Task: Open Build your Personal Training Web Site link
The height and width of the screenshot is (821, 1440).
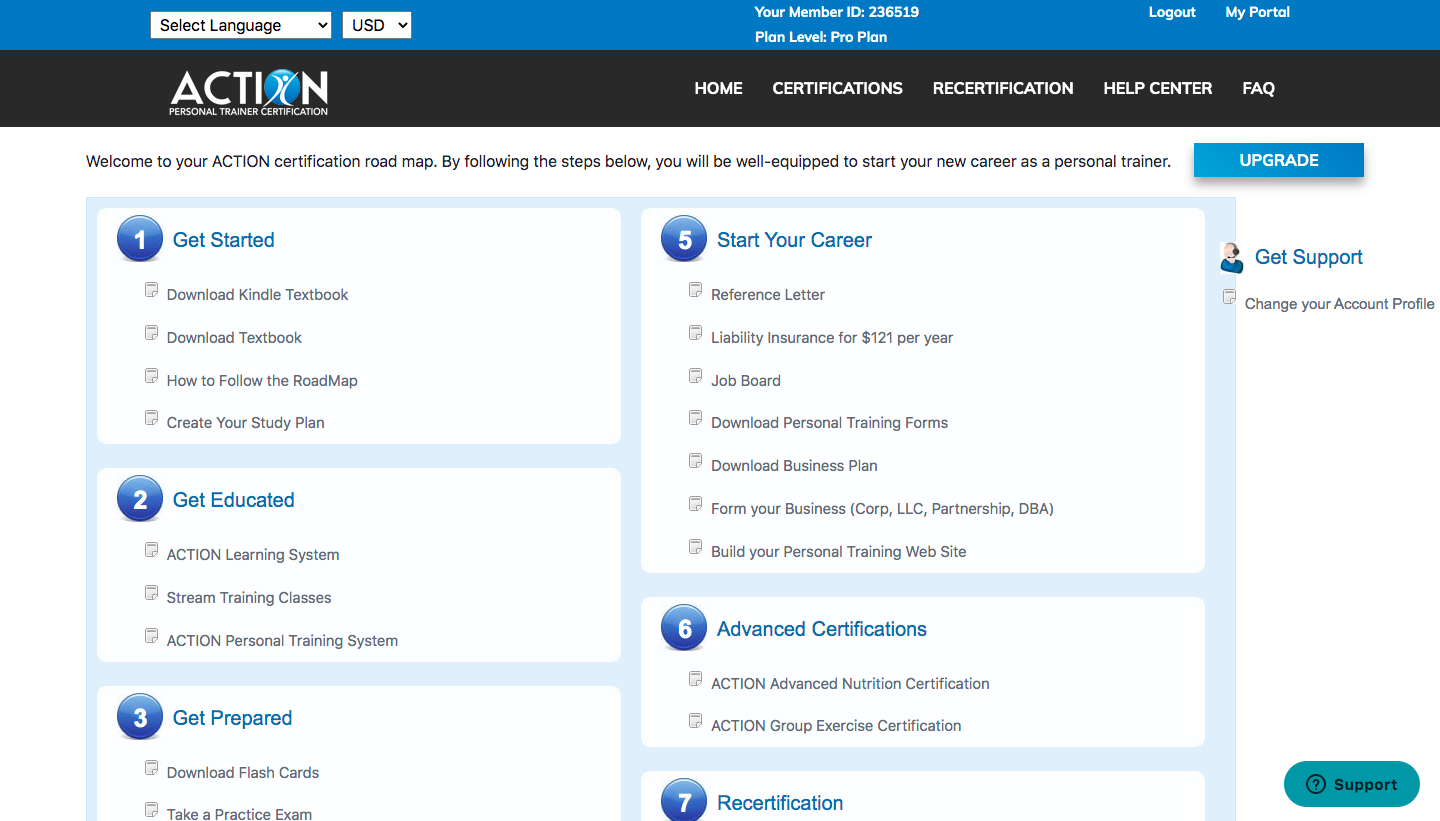Action: point(838,552)
